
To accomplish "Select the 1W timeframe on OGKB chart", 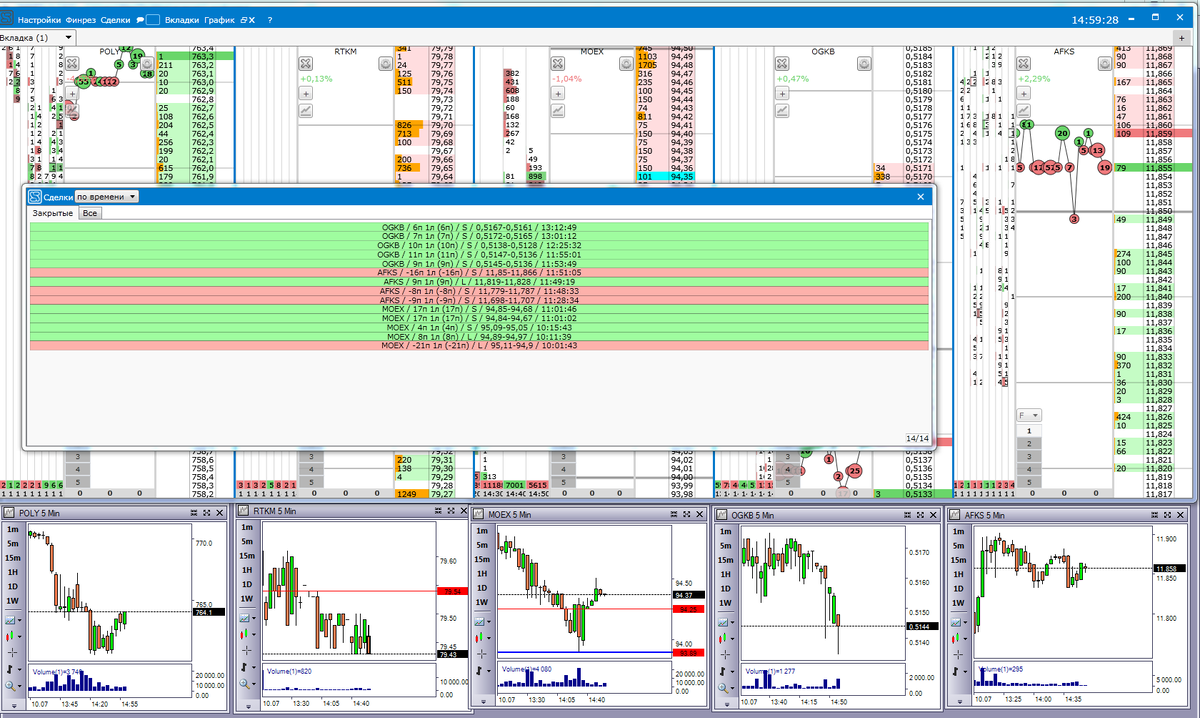I will click(727, 601).
